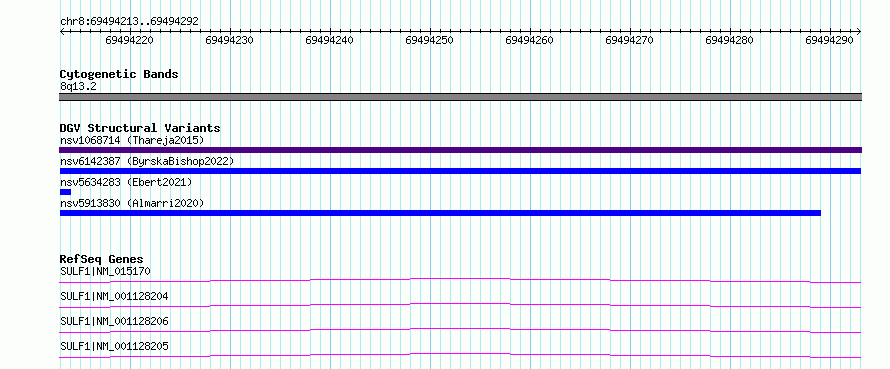Click the magenta SULF1|NM_001128206 intron line
Viewport: 890px width, 369px height.
pos(460,330)
